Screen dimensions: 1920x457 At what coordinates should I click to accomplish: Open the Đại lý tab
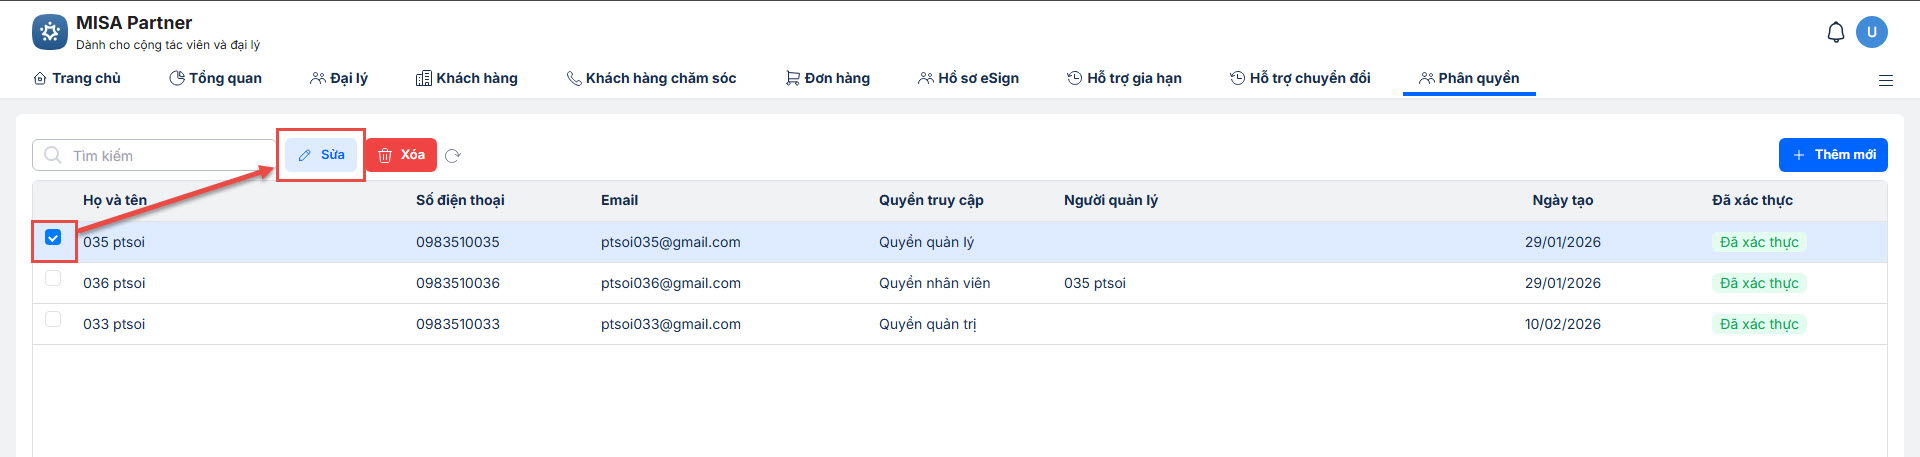click(x=339, y=78)
